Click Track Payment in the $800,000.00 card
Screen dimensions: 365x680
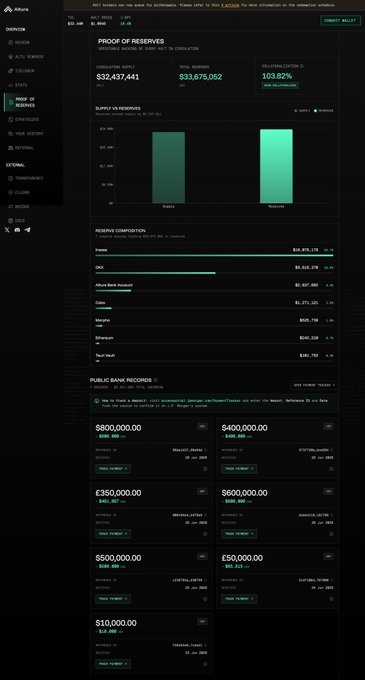[113, 469]
